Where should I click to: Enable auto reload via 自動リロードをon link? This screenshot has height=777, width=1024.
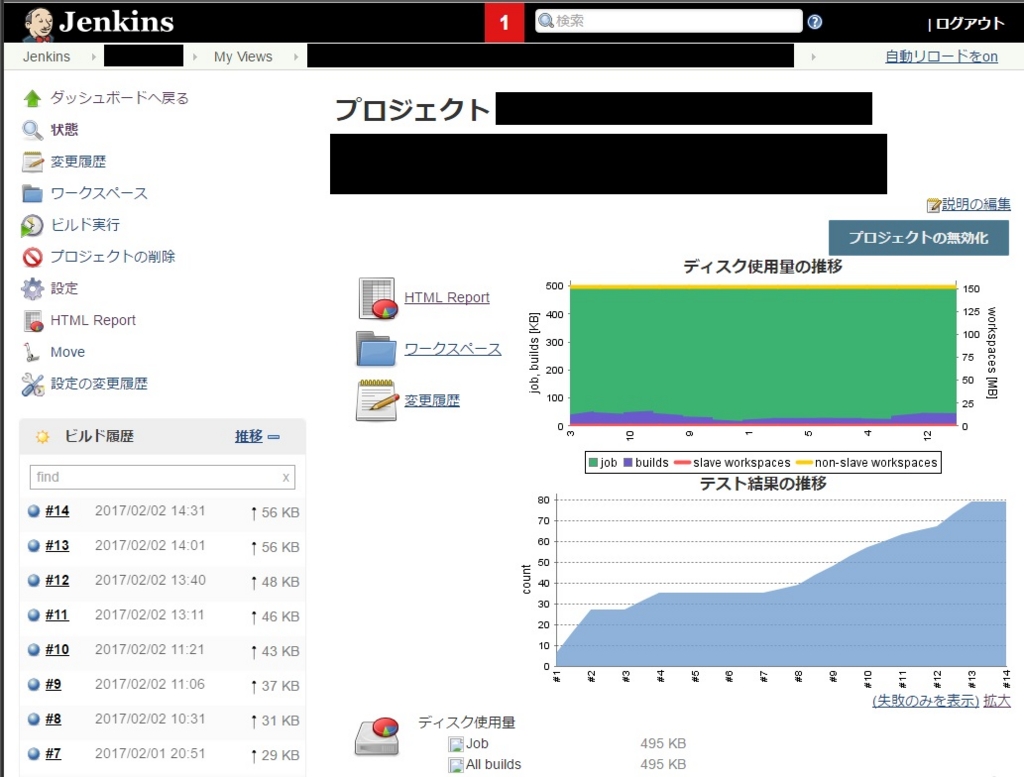tap(941, 56)
